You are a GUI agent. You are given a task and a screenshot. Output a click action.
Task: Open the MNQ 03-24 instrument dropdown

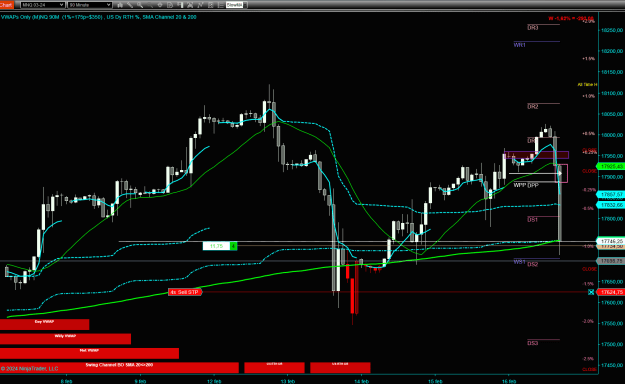pos(42,5)
